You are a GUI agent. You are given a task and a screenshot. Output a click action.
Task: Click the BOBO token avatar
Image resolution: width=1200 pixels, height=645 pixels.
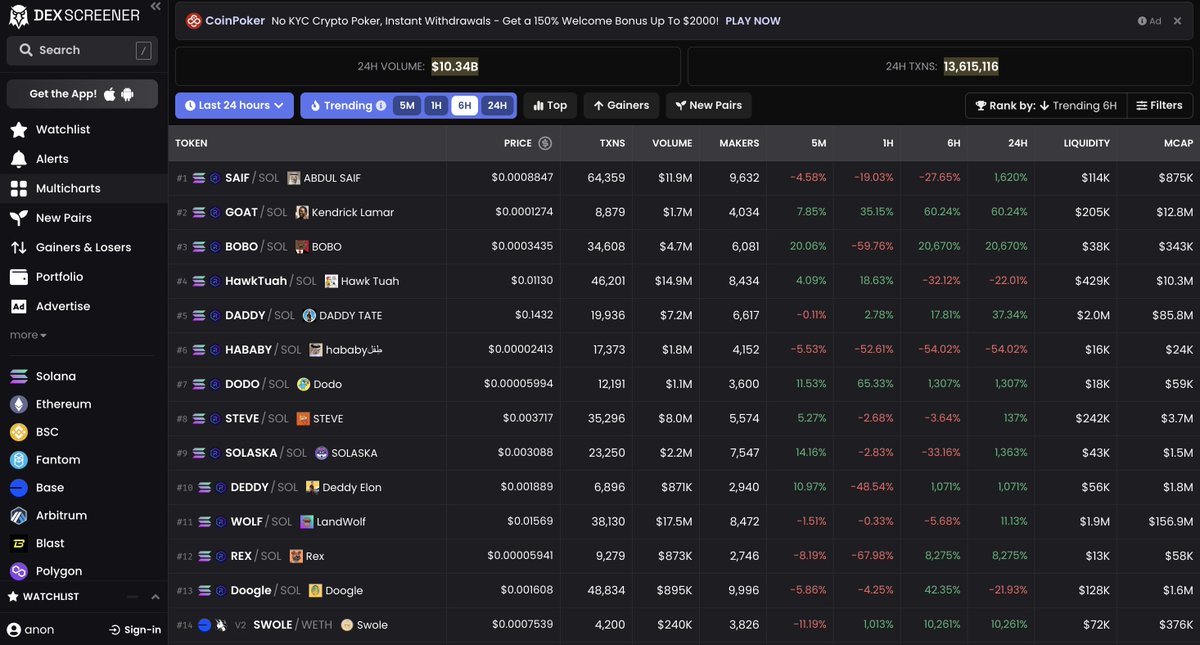[x=301, y=247]
